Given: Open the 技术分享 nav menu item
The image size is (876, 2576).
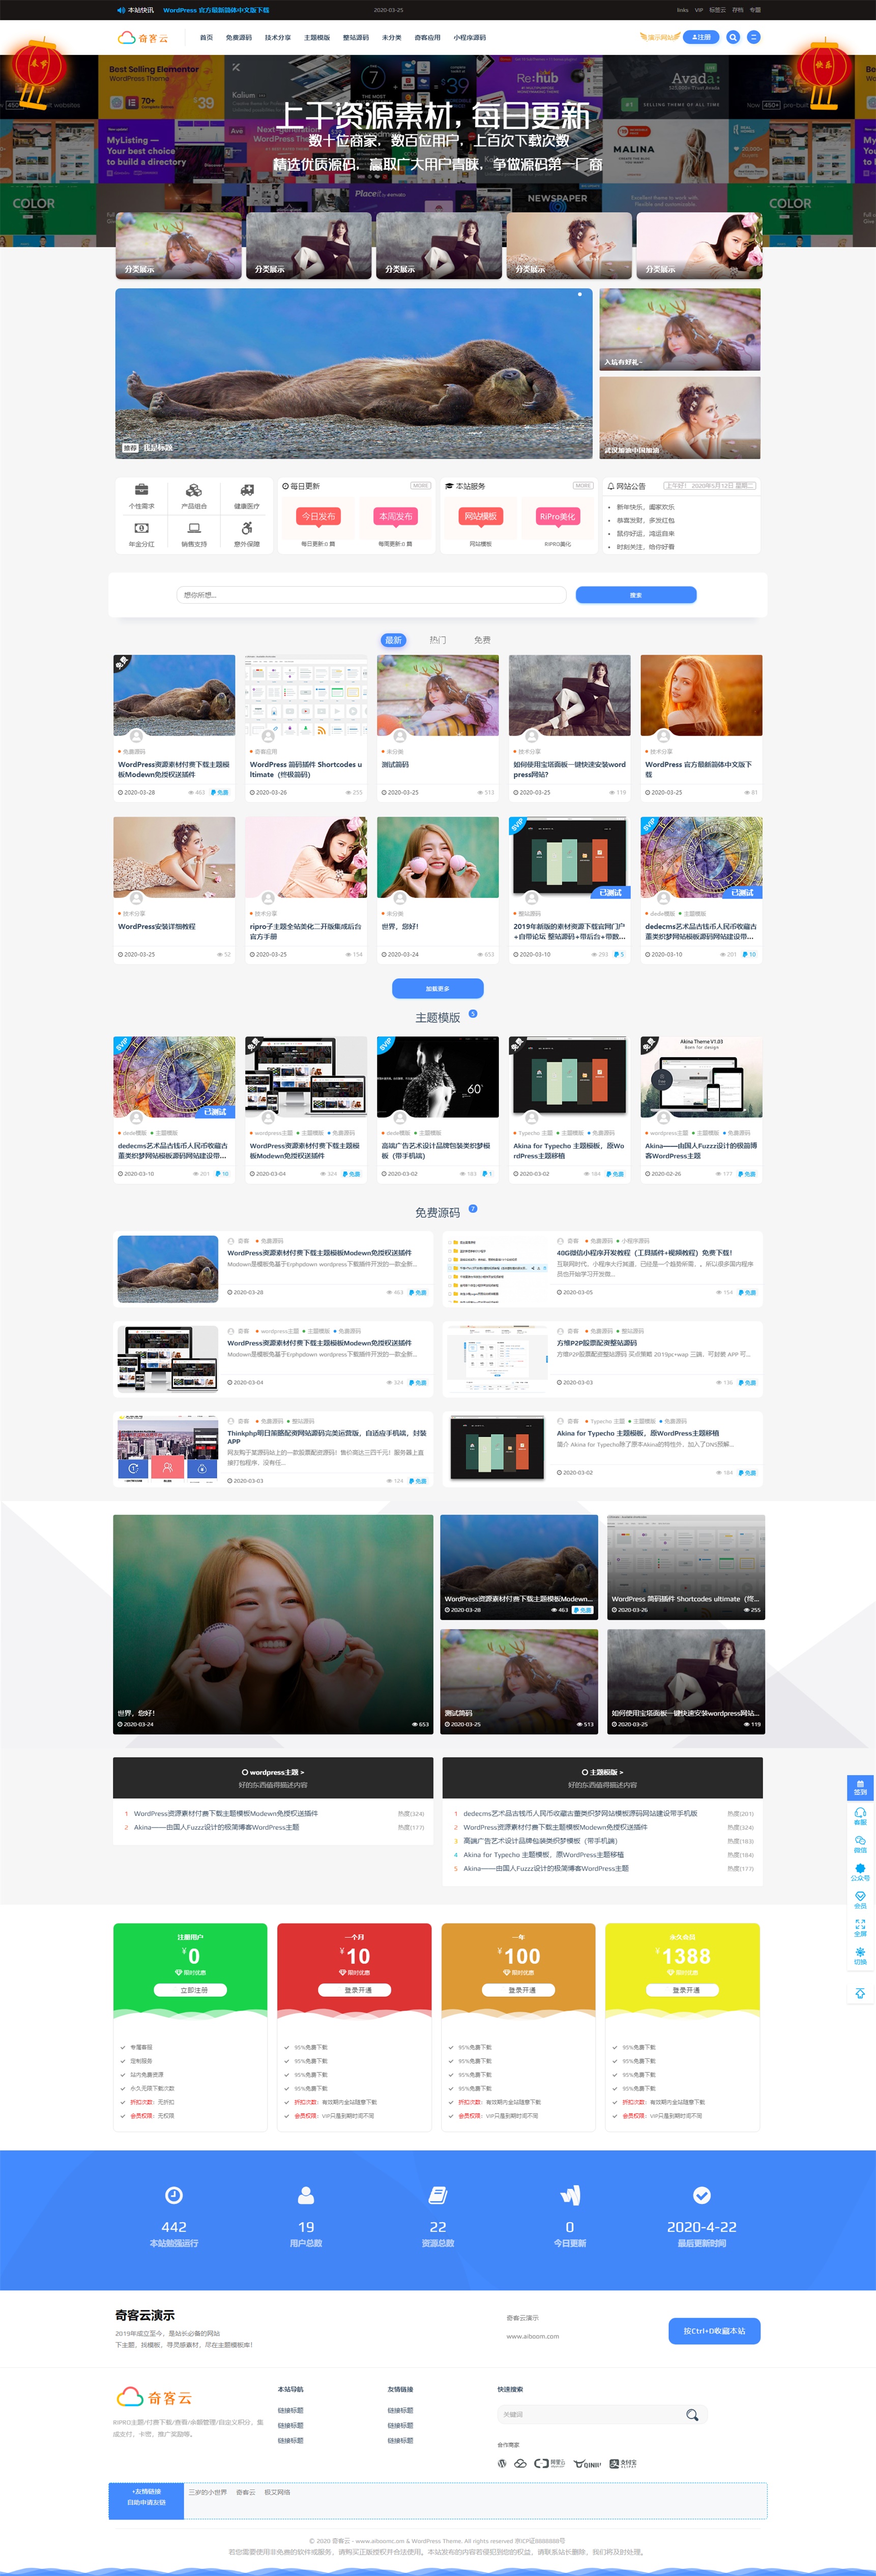Looking at the screenshot, I should tap(278, 38).
